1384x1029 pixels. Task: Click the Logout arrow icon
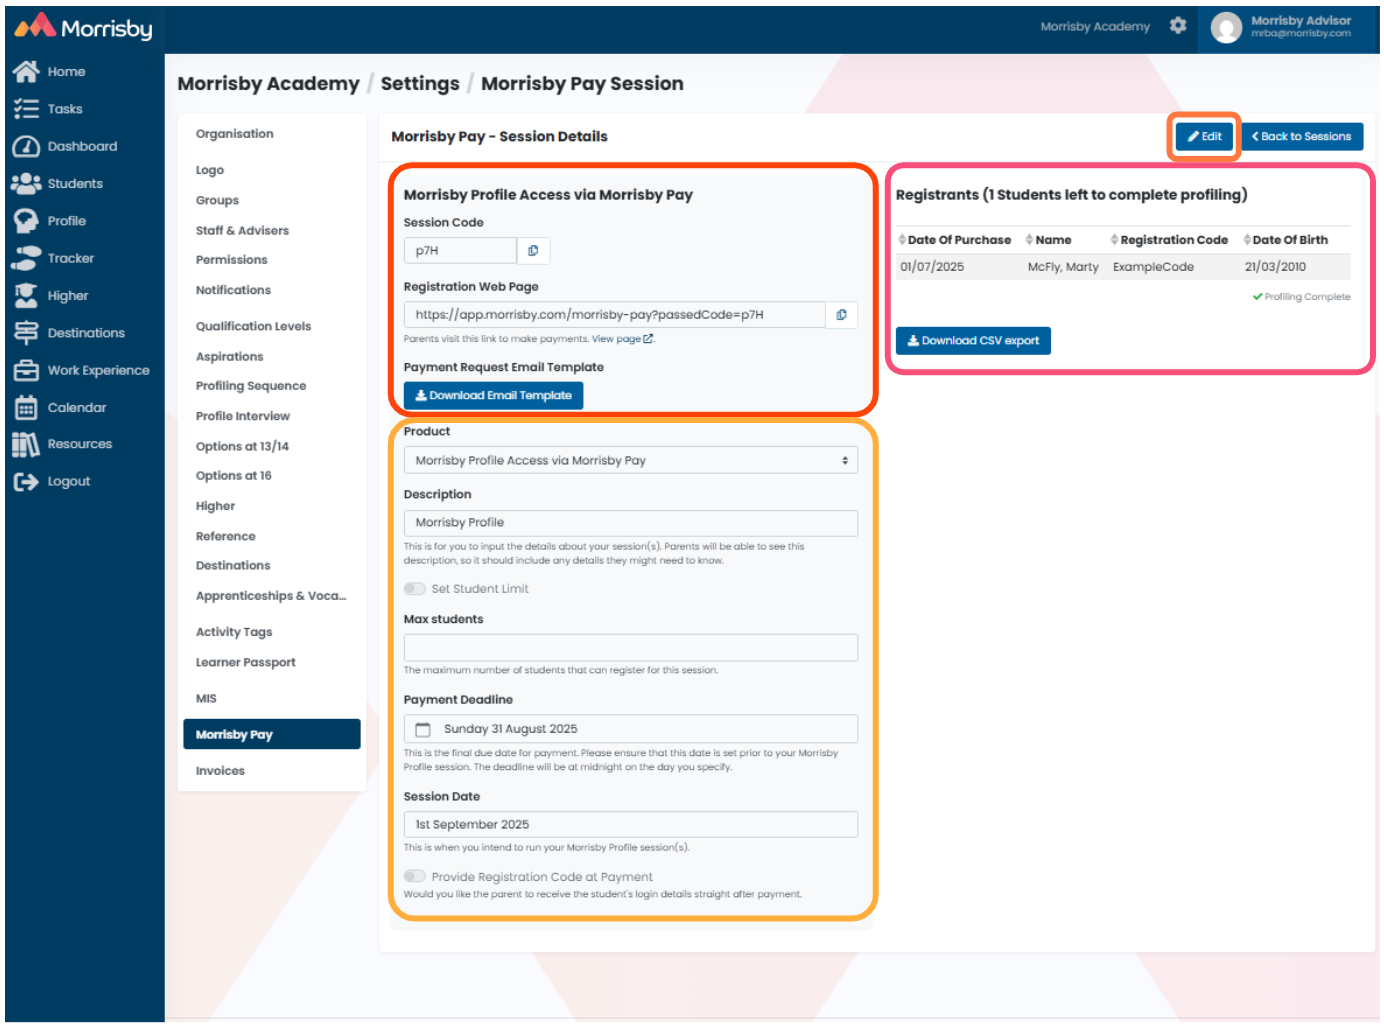26,481
